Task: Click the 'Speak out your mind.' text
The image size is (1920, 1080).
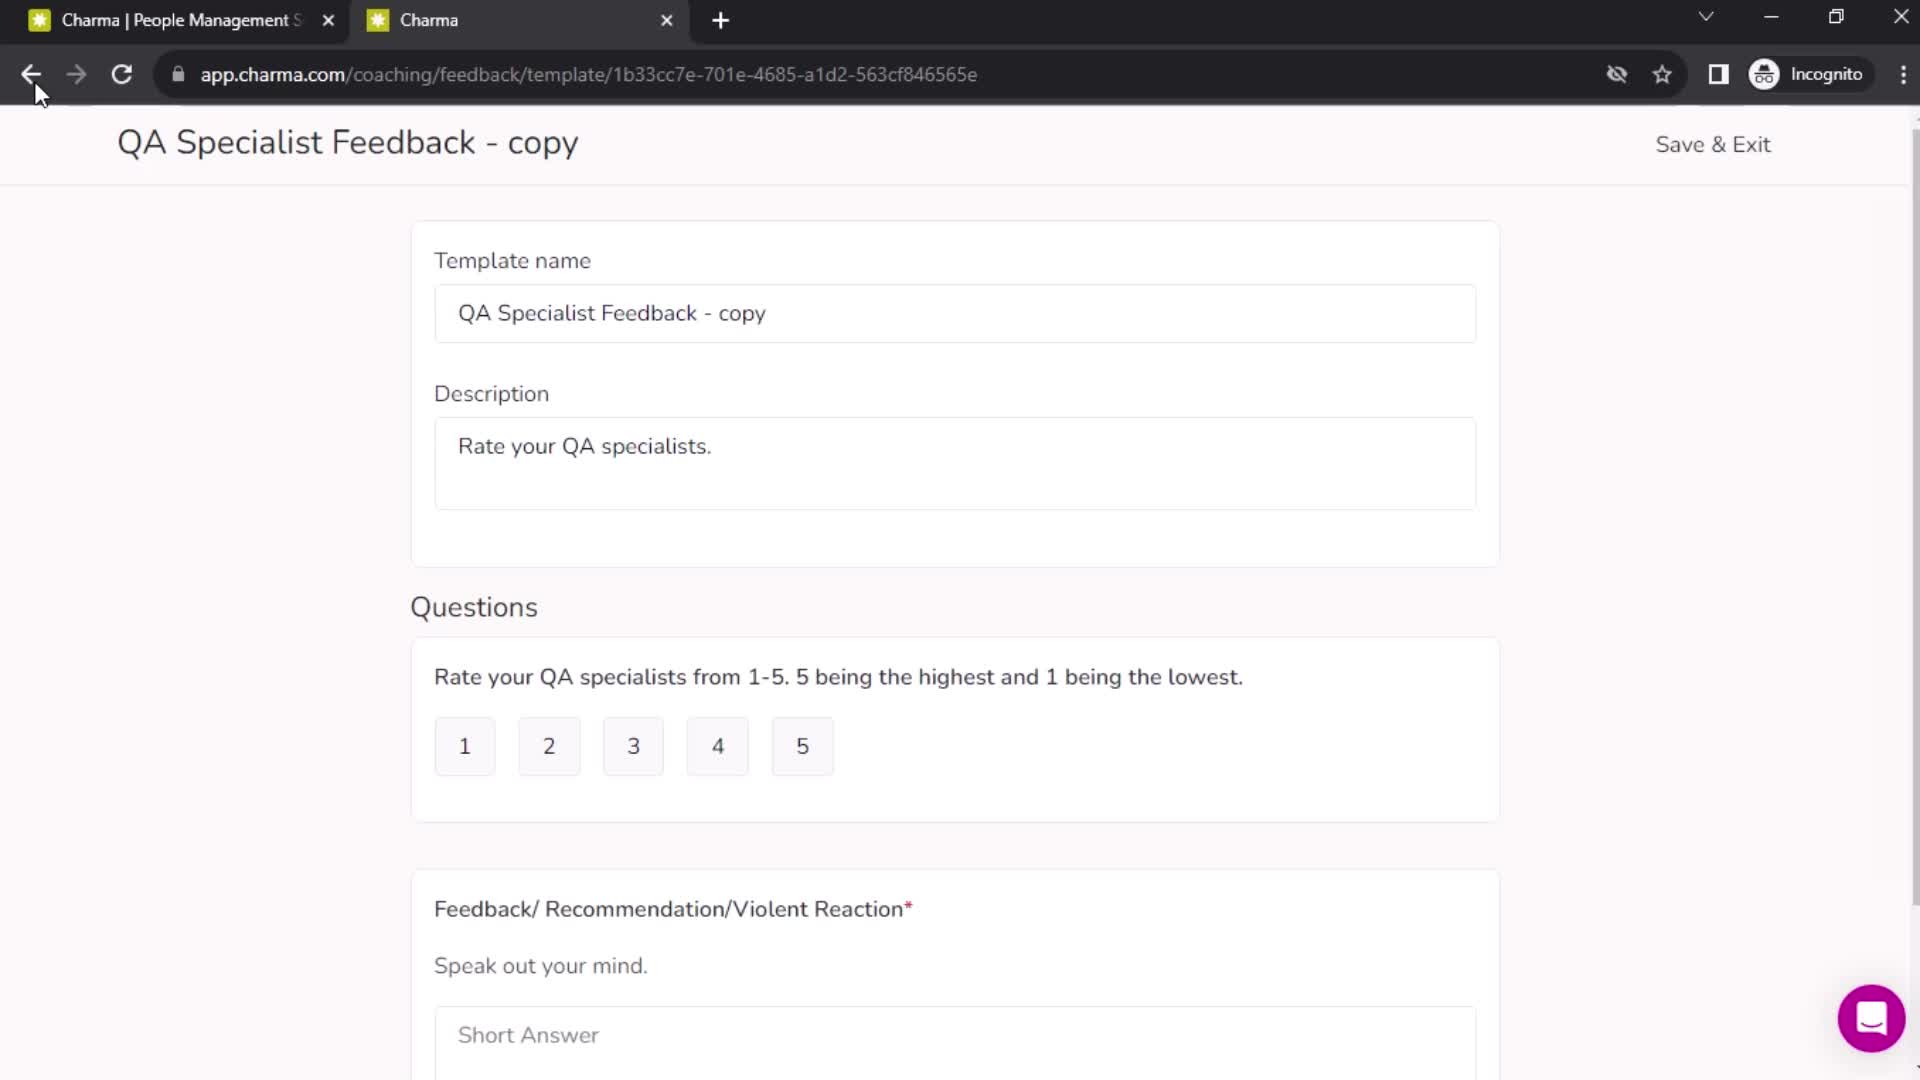Action: [540, 966]
